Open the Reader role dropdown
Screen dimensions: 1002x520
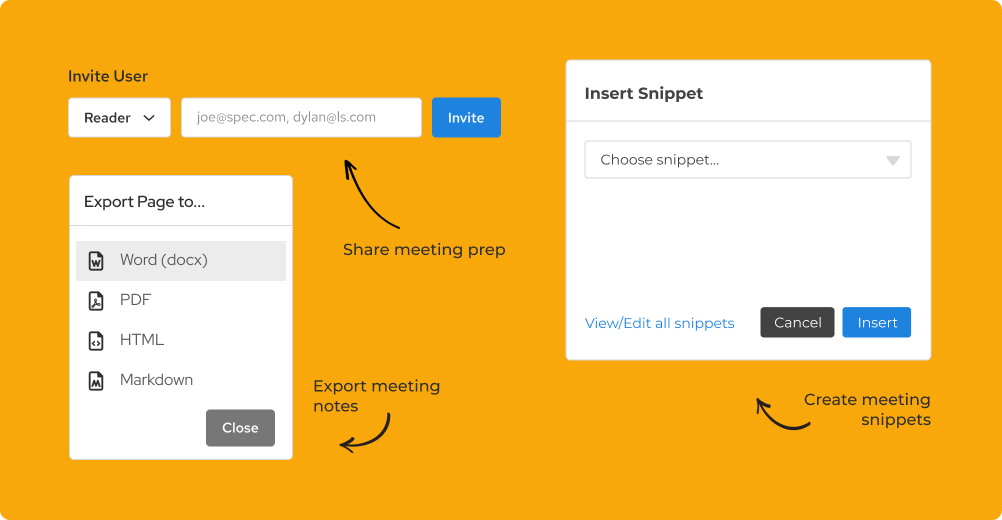(119, 118)
